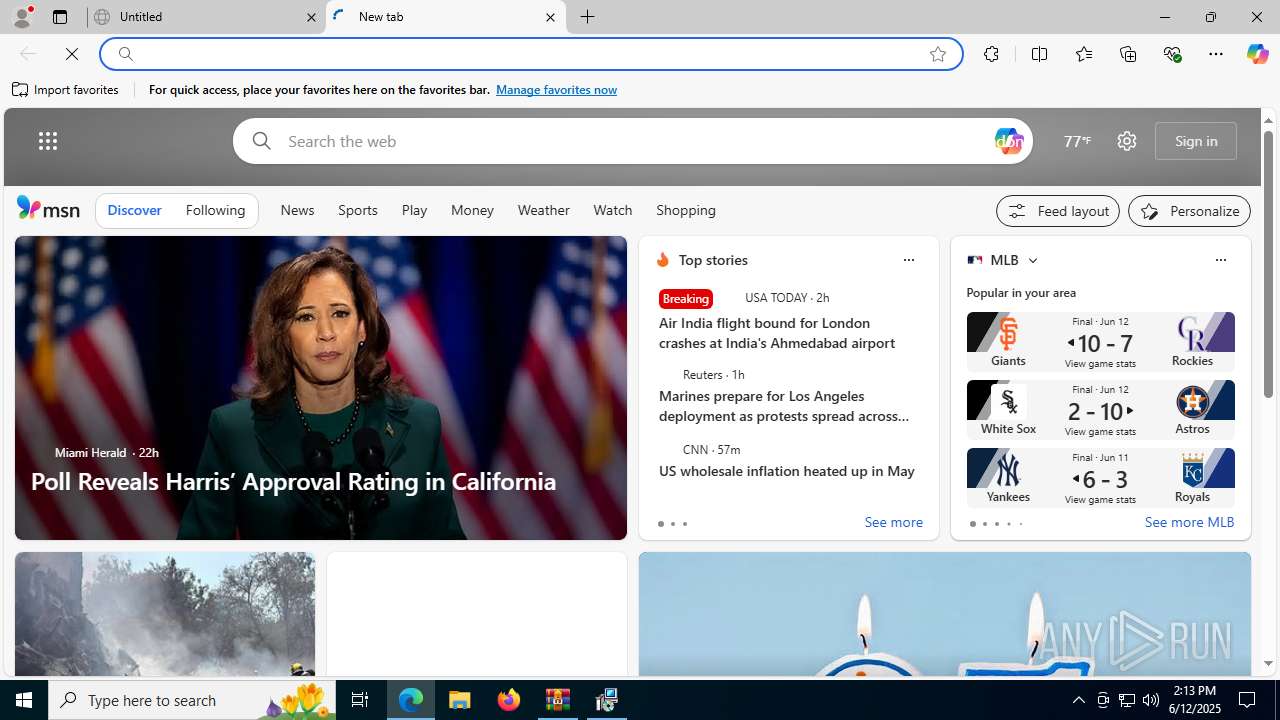Open the News menu item
Viewport: 1280px width, 720px height.
(297, 210)
